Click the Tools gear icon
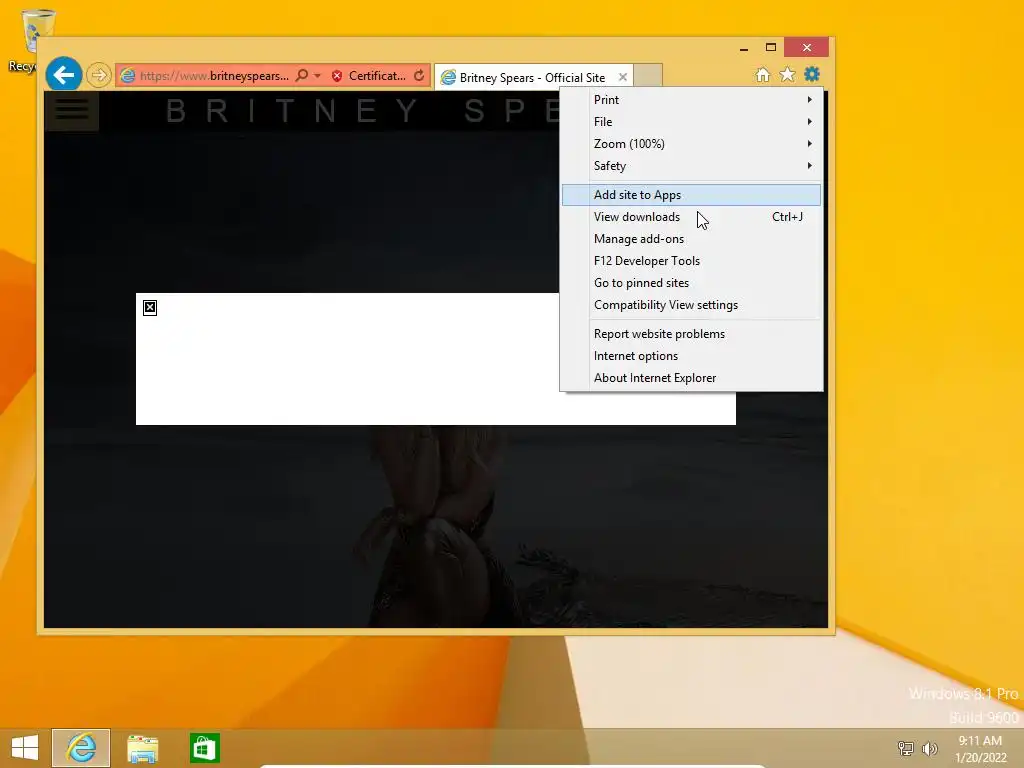Screen dimensions: 1024x768 pos(812,74)
